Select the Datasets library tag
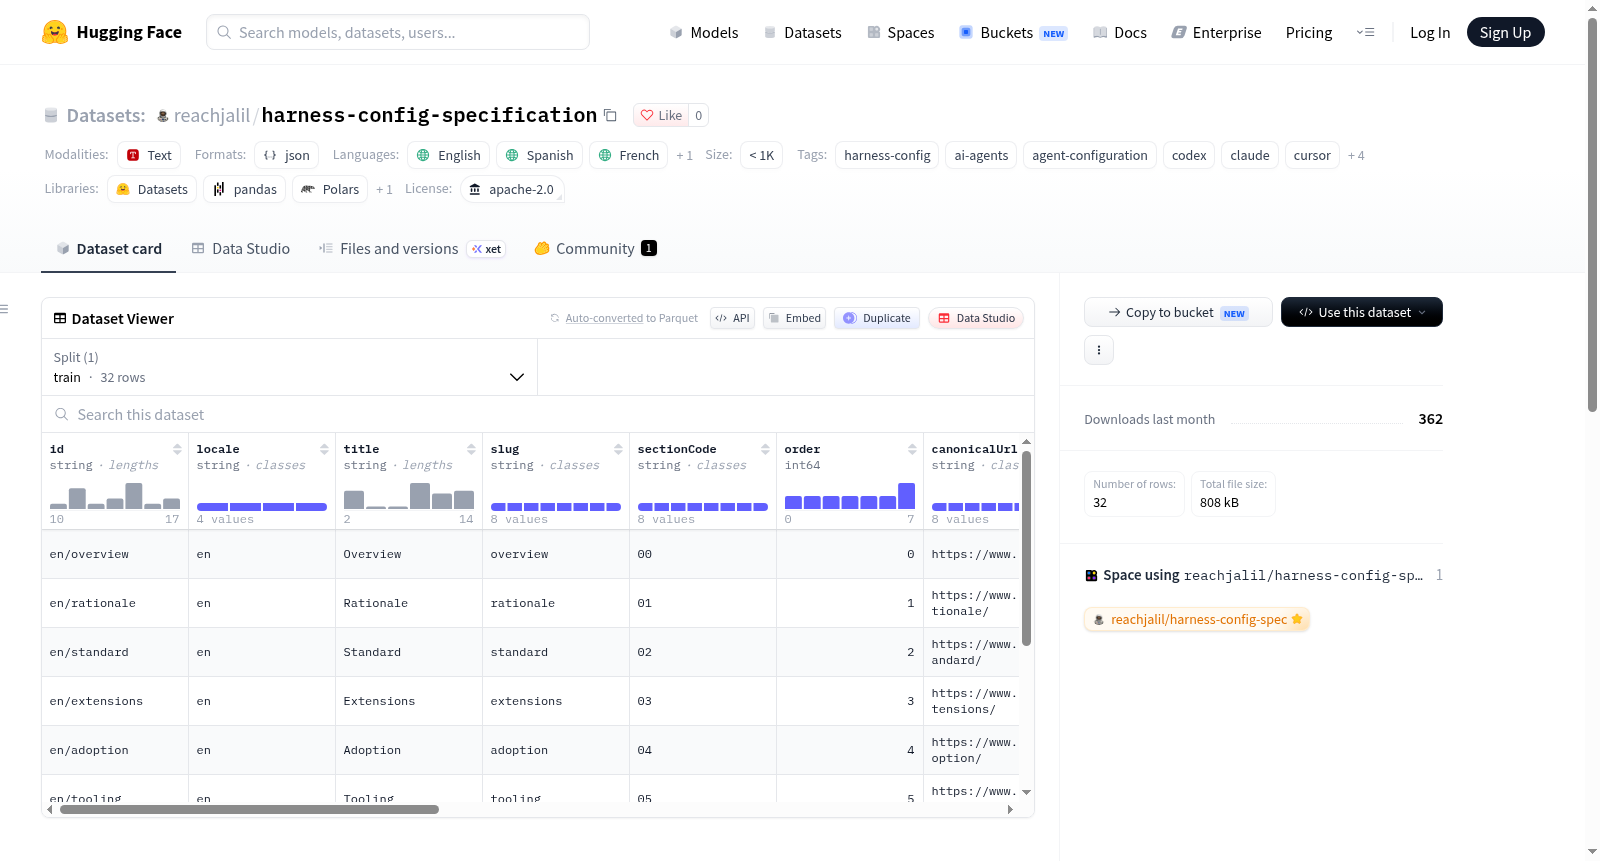 tap(152, 189)
